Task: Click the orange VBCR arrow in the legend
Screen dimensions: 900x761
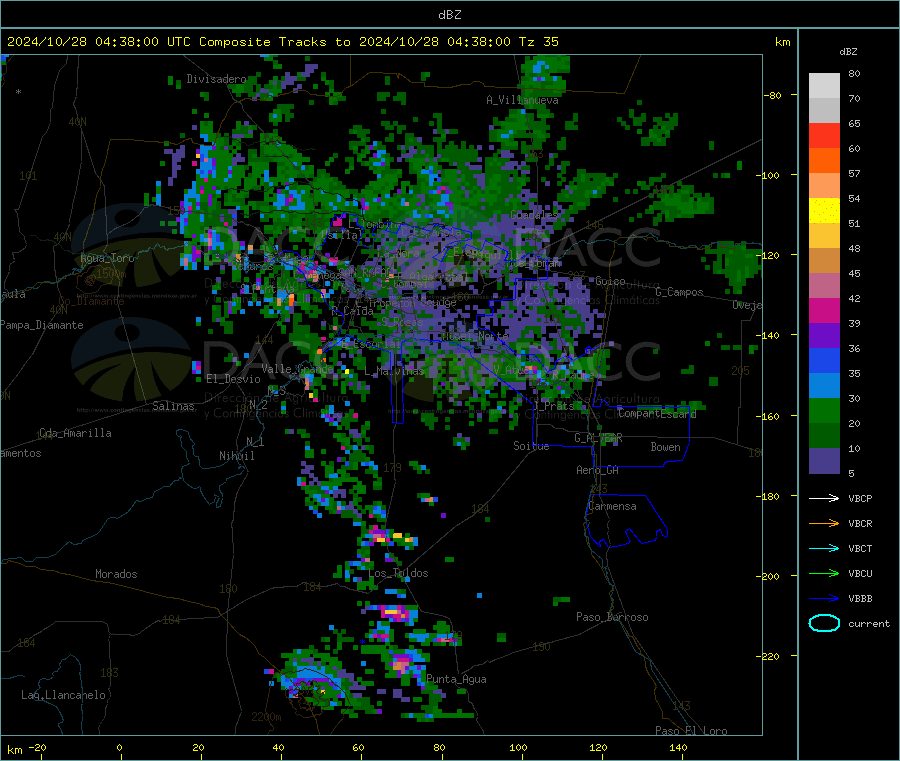Action: pos(824,523)
